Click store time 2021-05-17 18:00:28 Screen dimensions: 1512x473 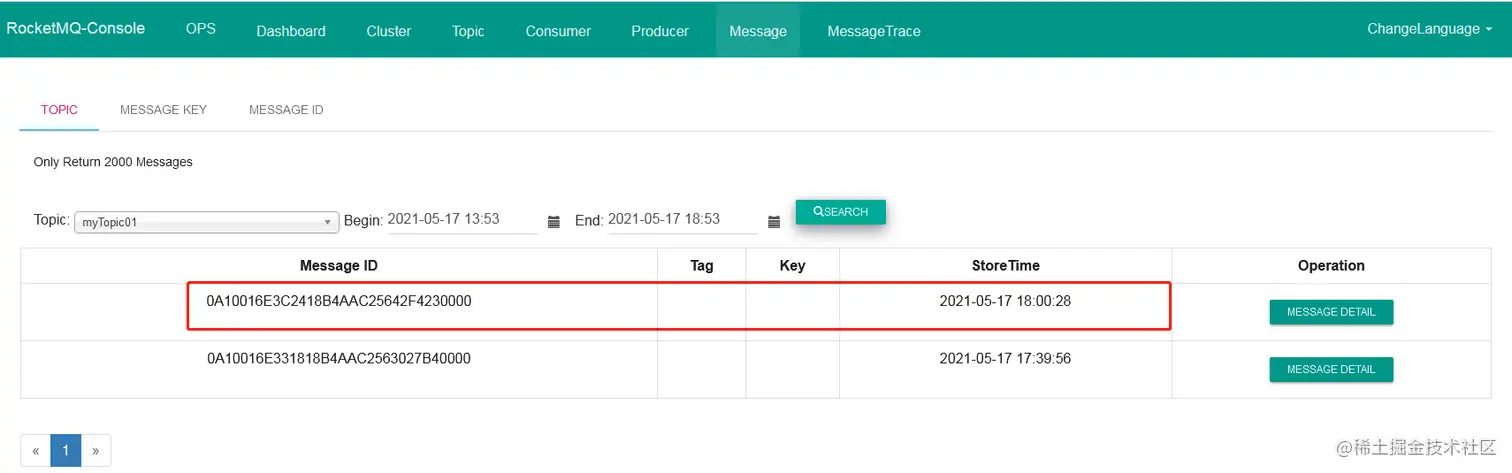pos(1005,301)
